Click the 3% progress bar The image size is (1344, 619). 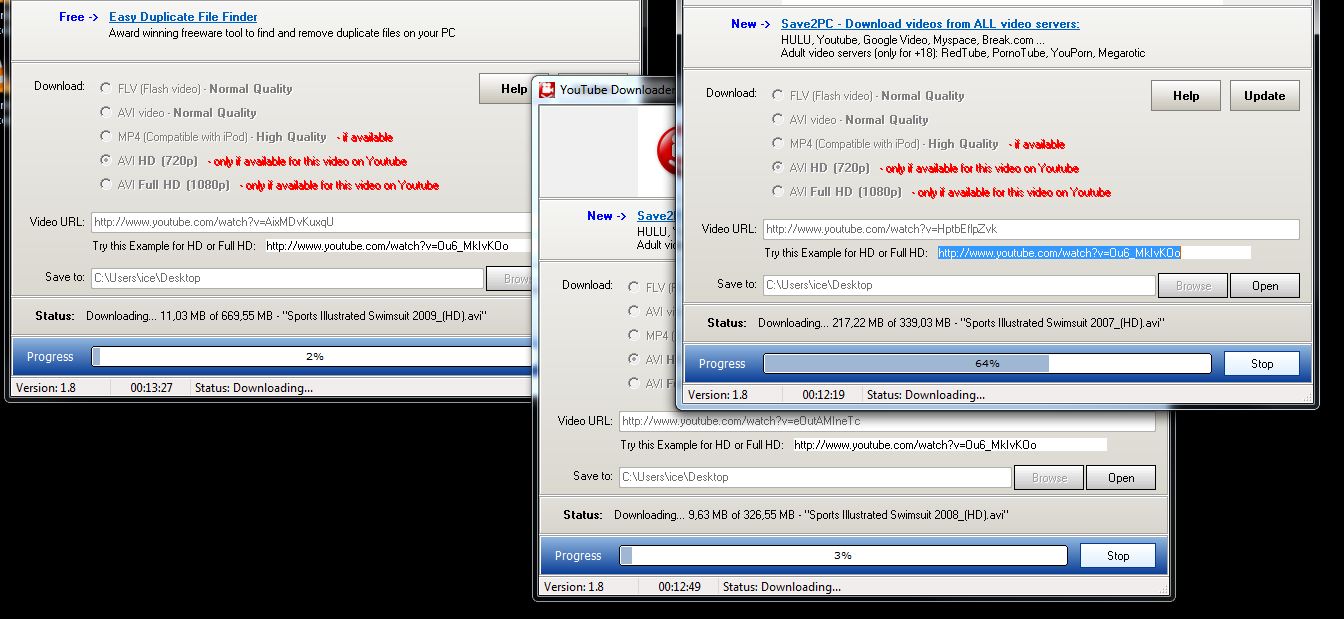(x=843, y=555)
